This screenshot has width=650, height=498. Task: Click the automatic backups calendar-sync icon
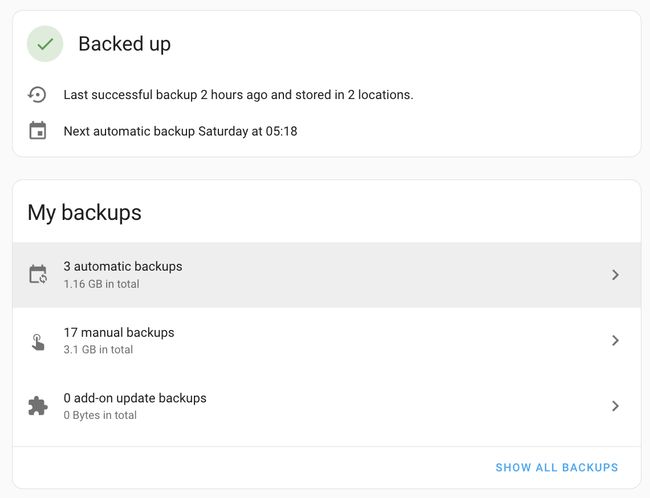pos(38,275)
